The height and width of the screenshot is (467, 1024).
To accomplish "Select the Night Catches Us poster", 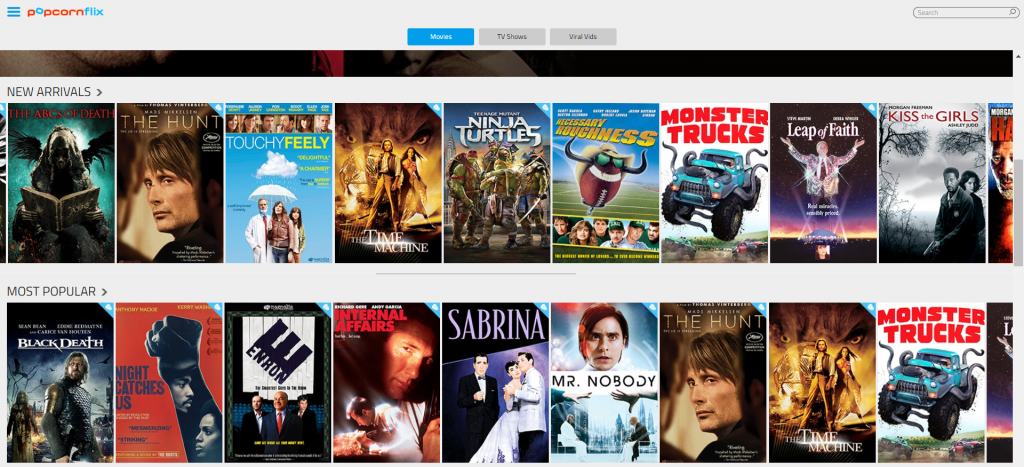I will click(x=169, y=383).
